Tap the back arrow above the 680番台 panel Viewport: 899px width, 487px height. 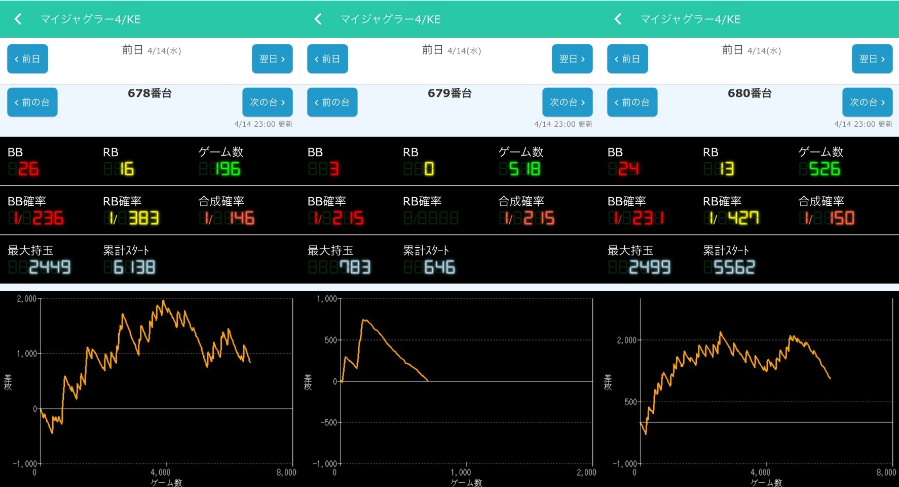(x=618, y=19)
